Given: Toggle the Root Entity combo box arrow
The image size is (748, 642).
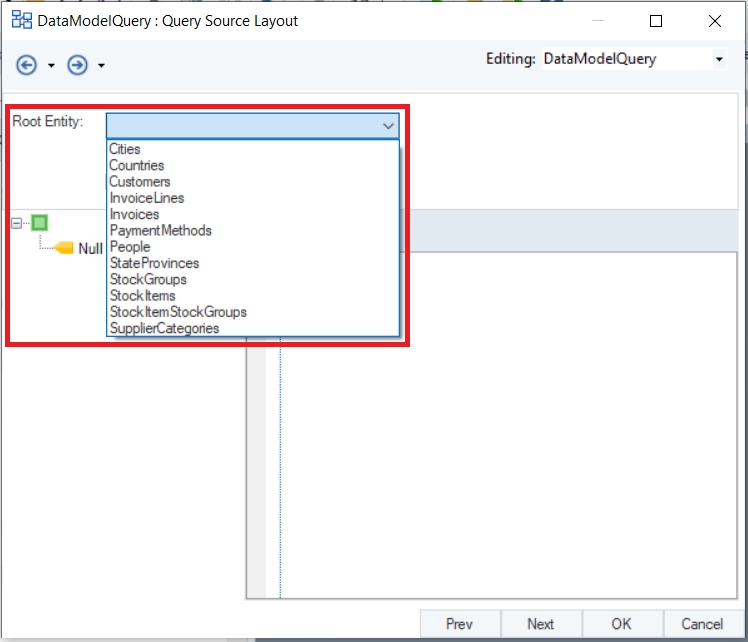Looking at the screenshot, I should coord(388,126).
